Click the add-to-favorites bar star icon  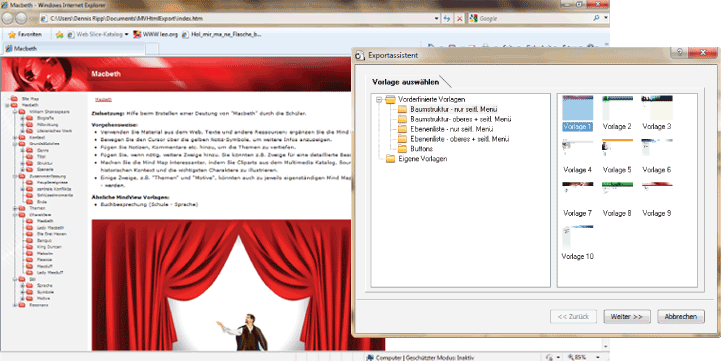tap(59, 34)
